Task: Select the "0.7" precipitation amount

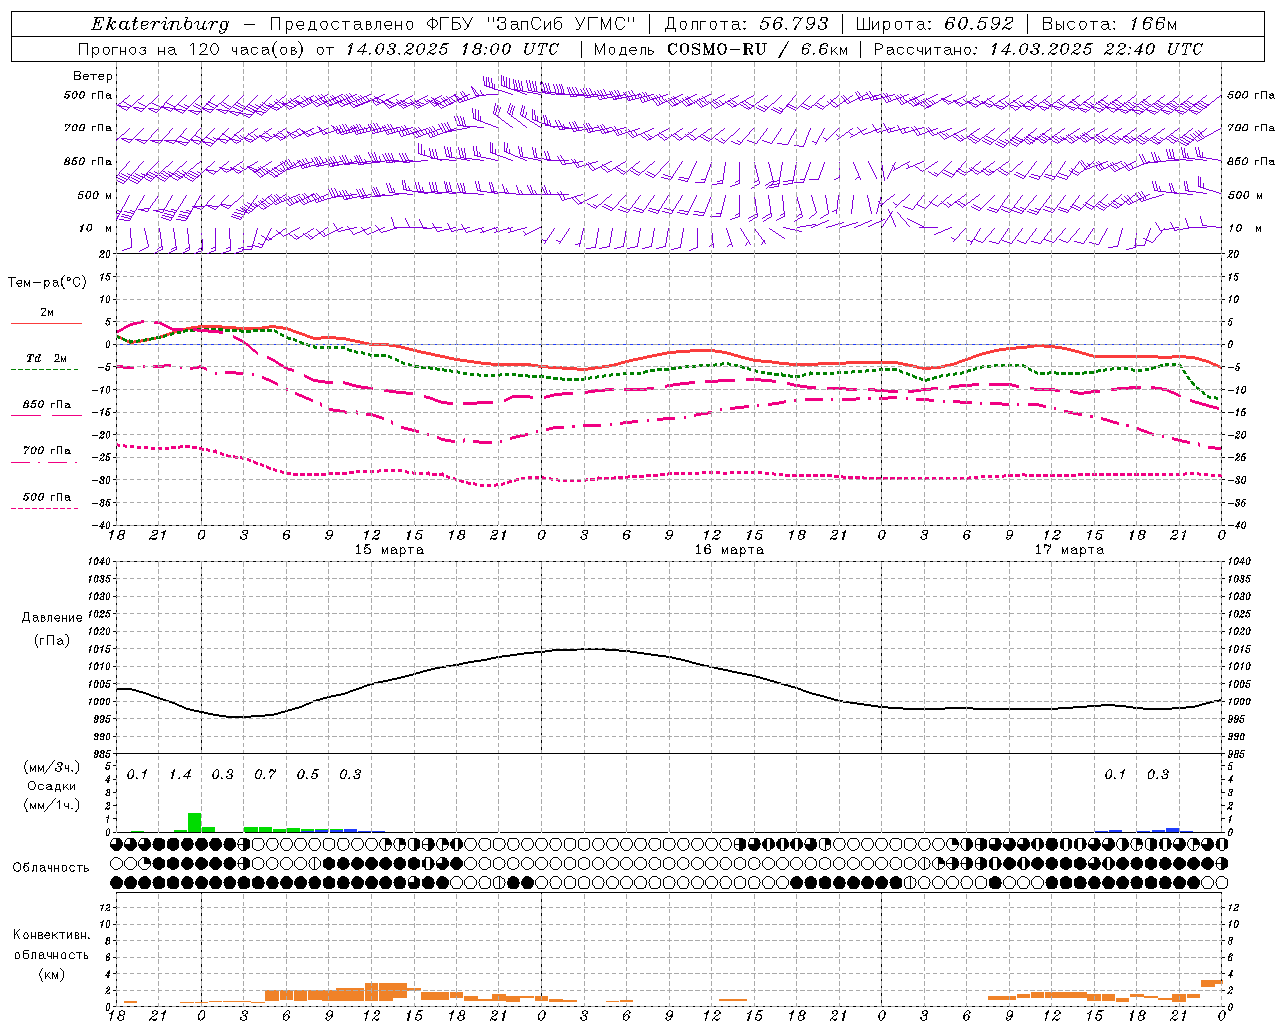Action: pos(265,774)
